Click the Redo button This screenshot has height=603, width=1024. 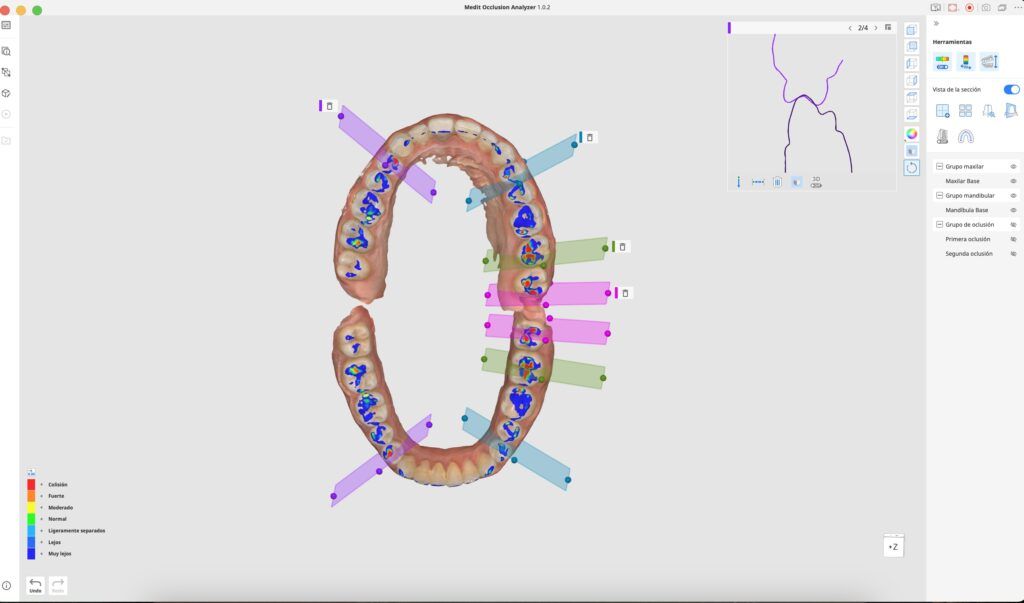(57, 585)
